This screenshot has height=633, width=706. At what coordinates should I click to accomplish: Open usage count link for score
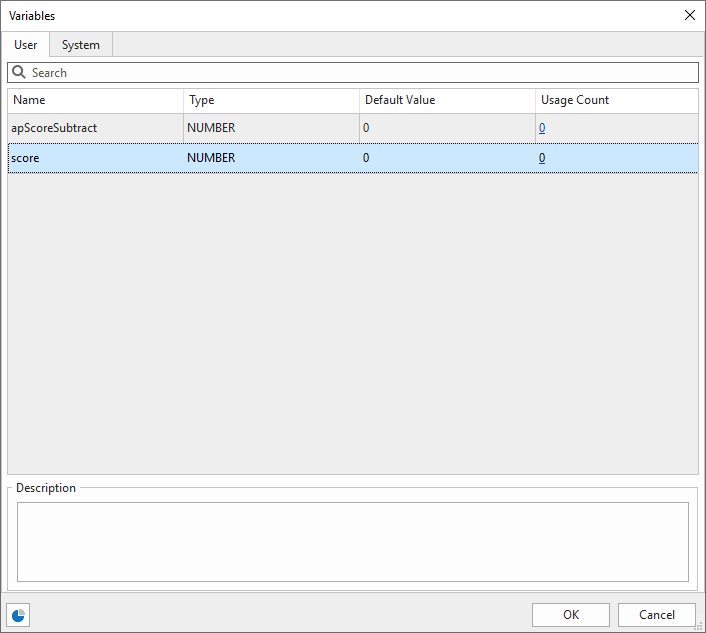pos(542,158)
